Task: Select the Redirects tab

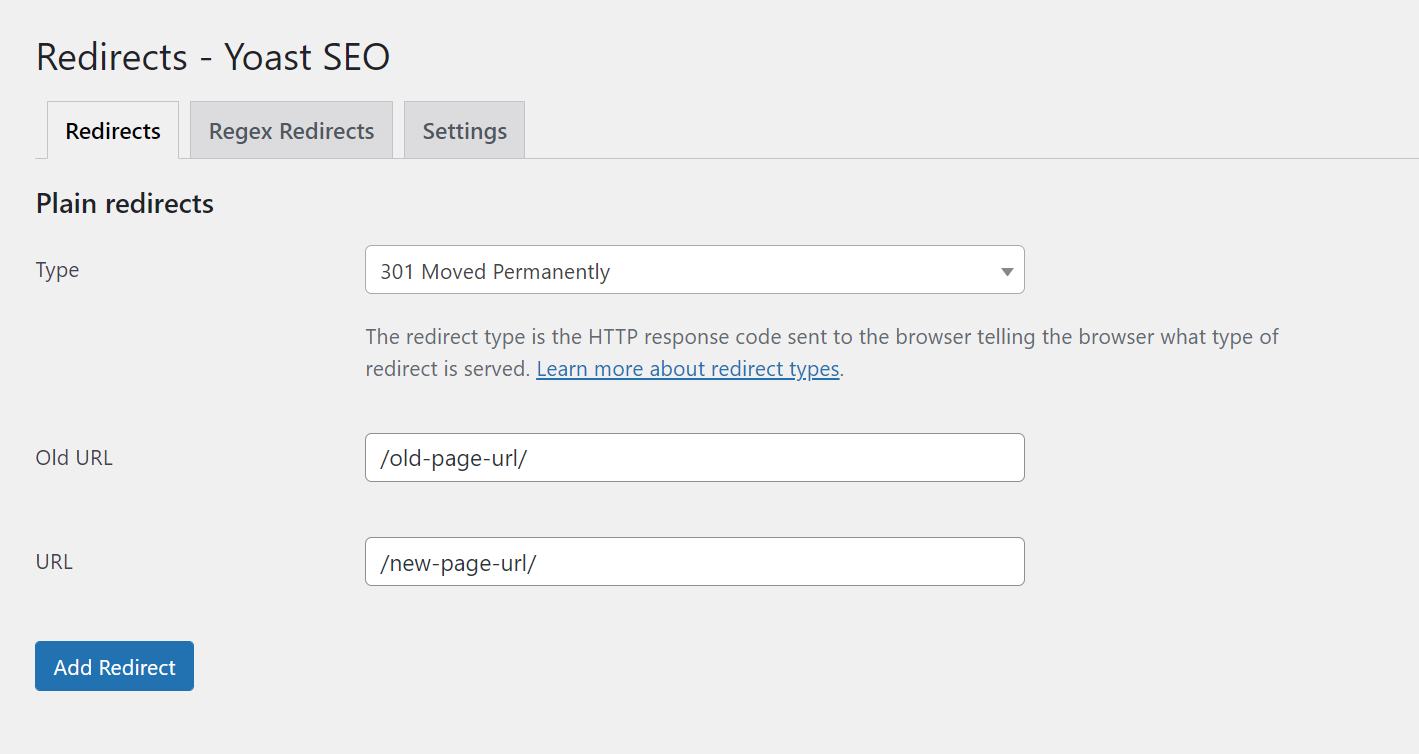Action: tap(112, 130)
